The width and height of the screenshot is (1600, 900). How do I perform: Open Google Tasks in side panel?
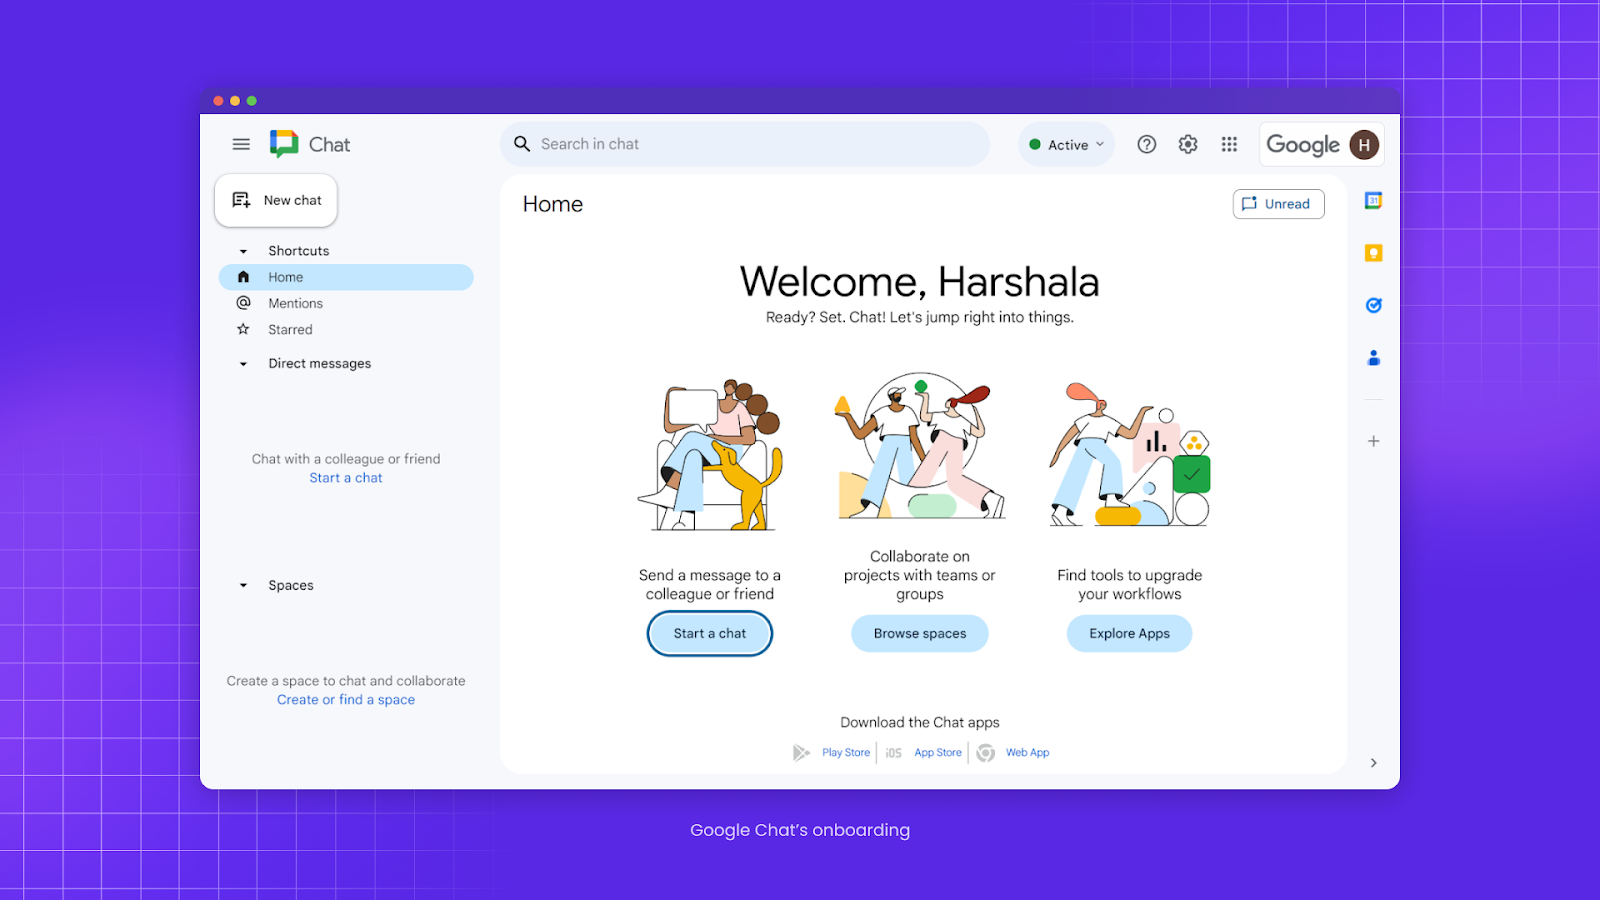pyautogui.click(x=1374, y=305)
